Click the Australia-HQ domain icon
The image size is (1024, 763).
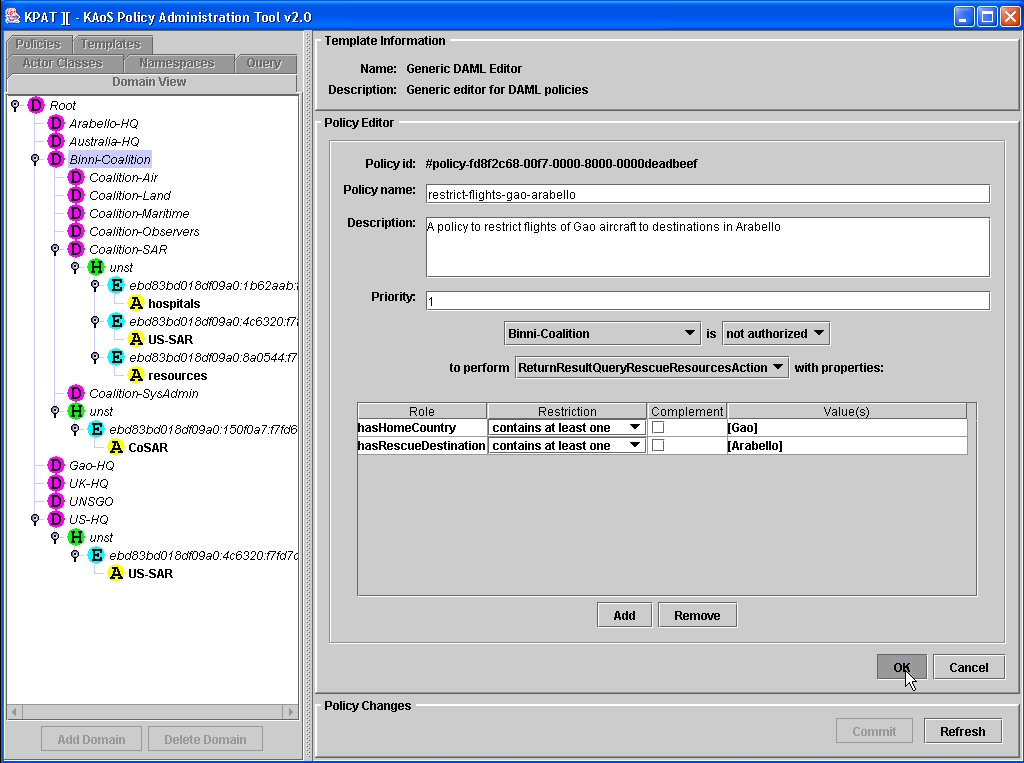(x=56, y=141)
